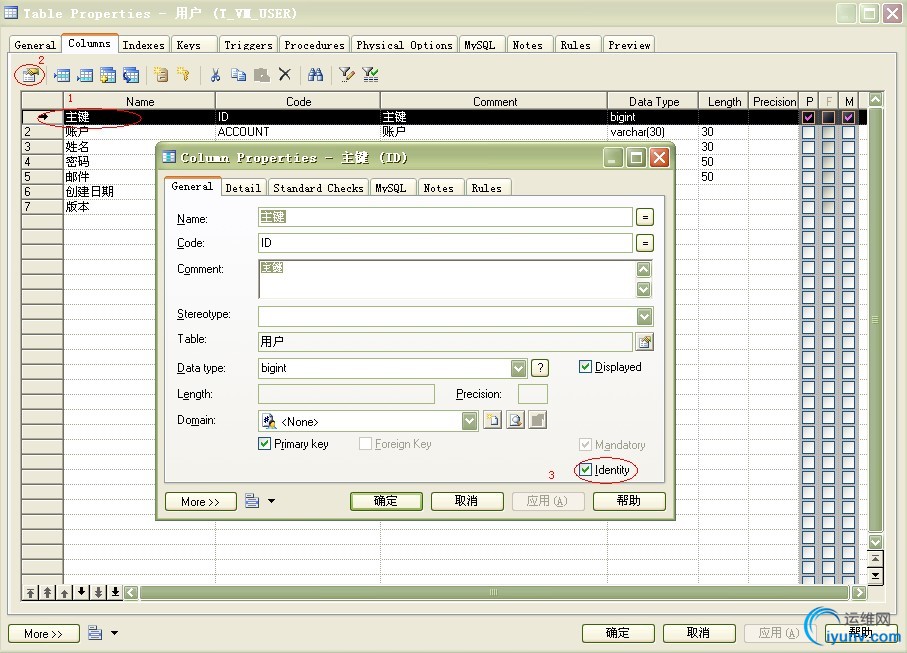Open dropdown arrow beside Table Properties menu icon
The width and height of the screenshot is (907, 653).
coord(115,633)
